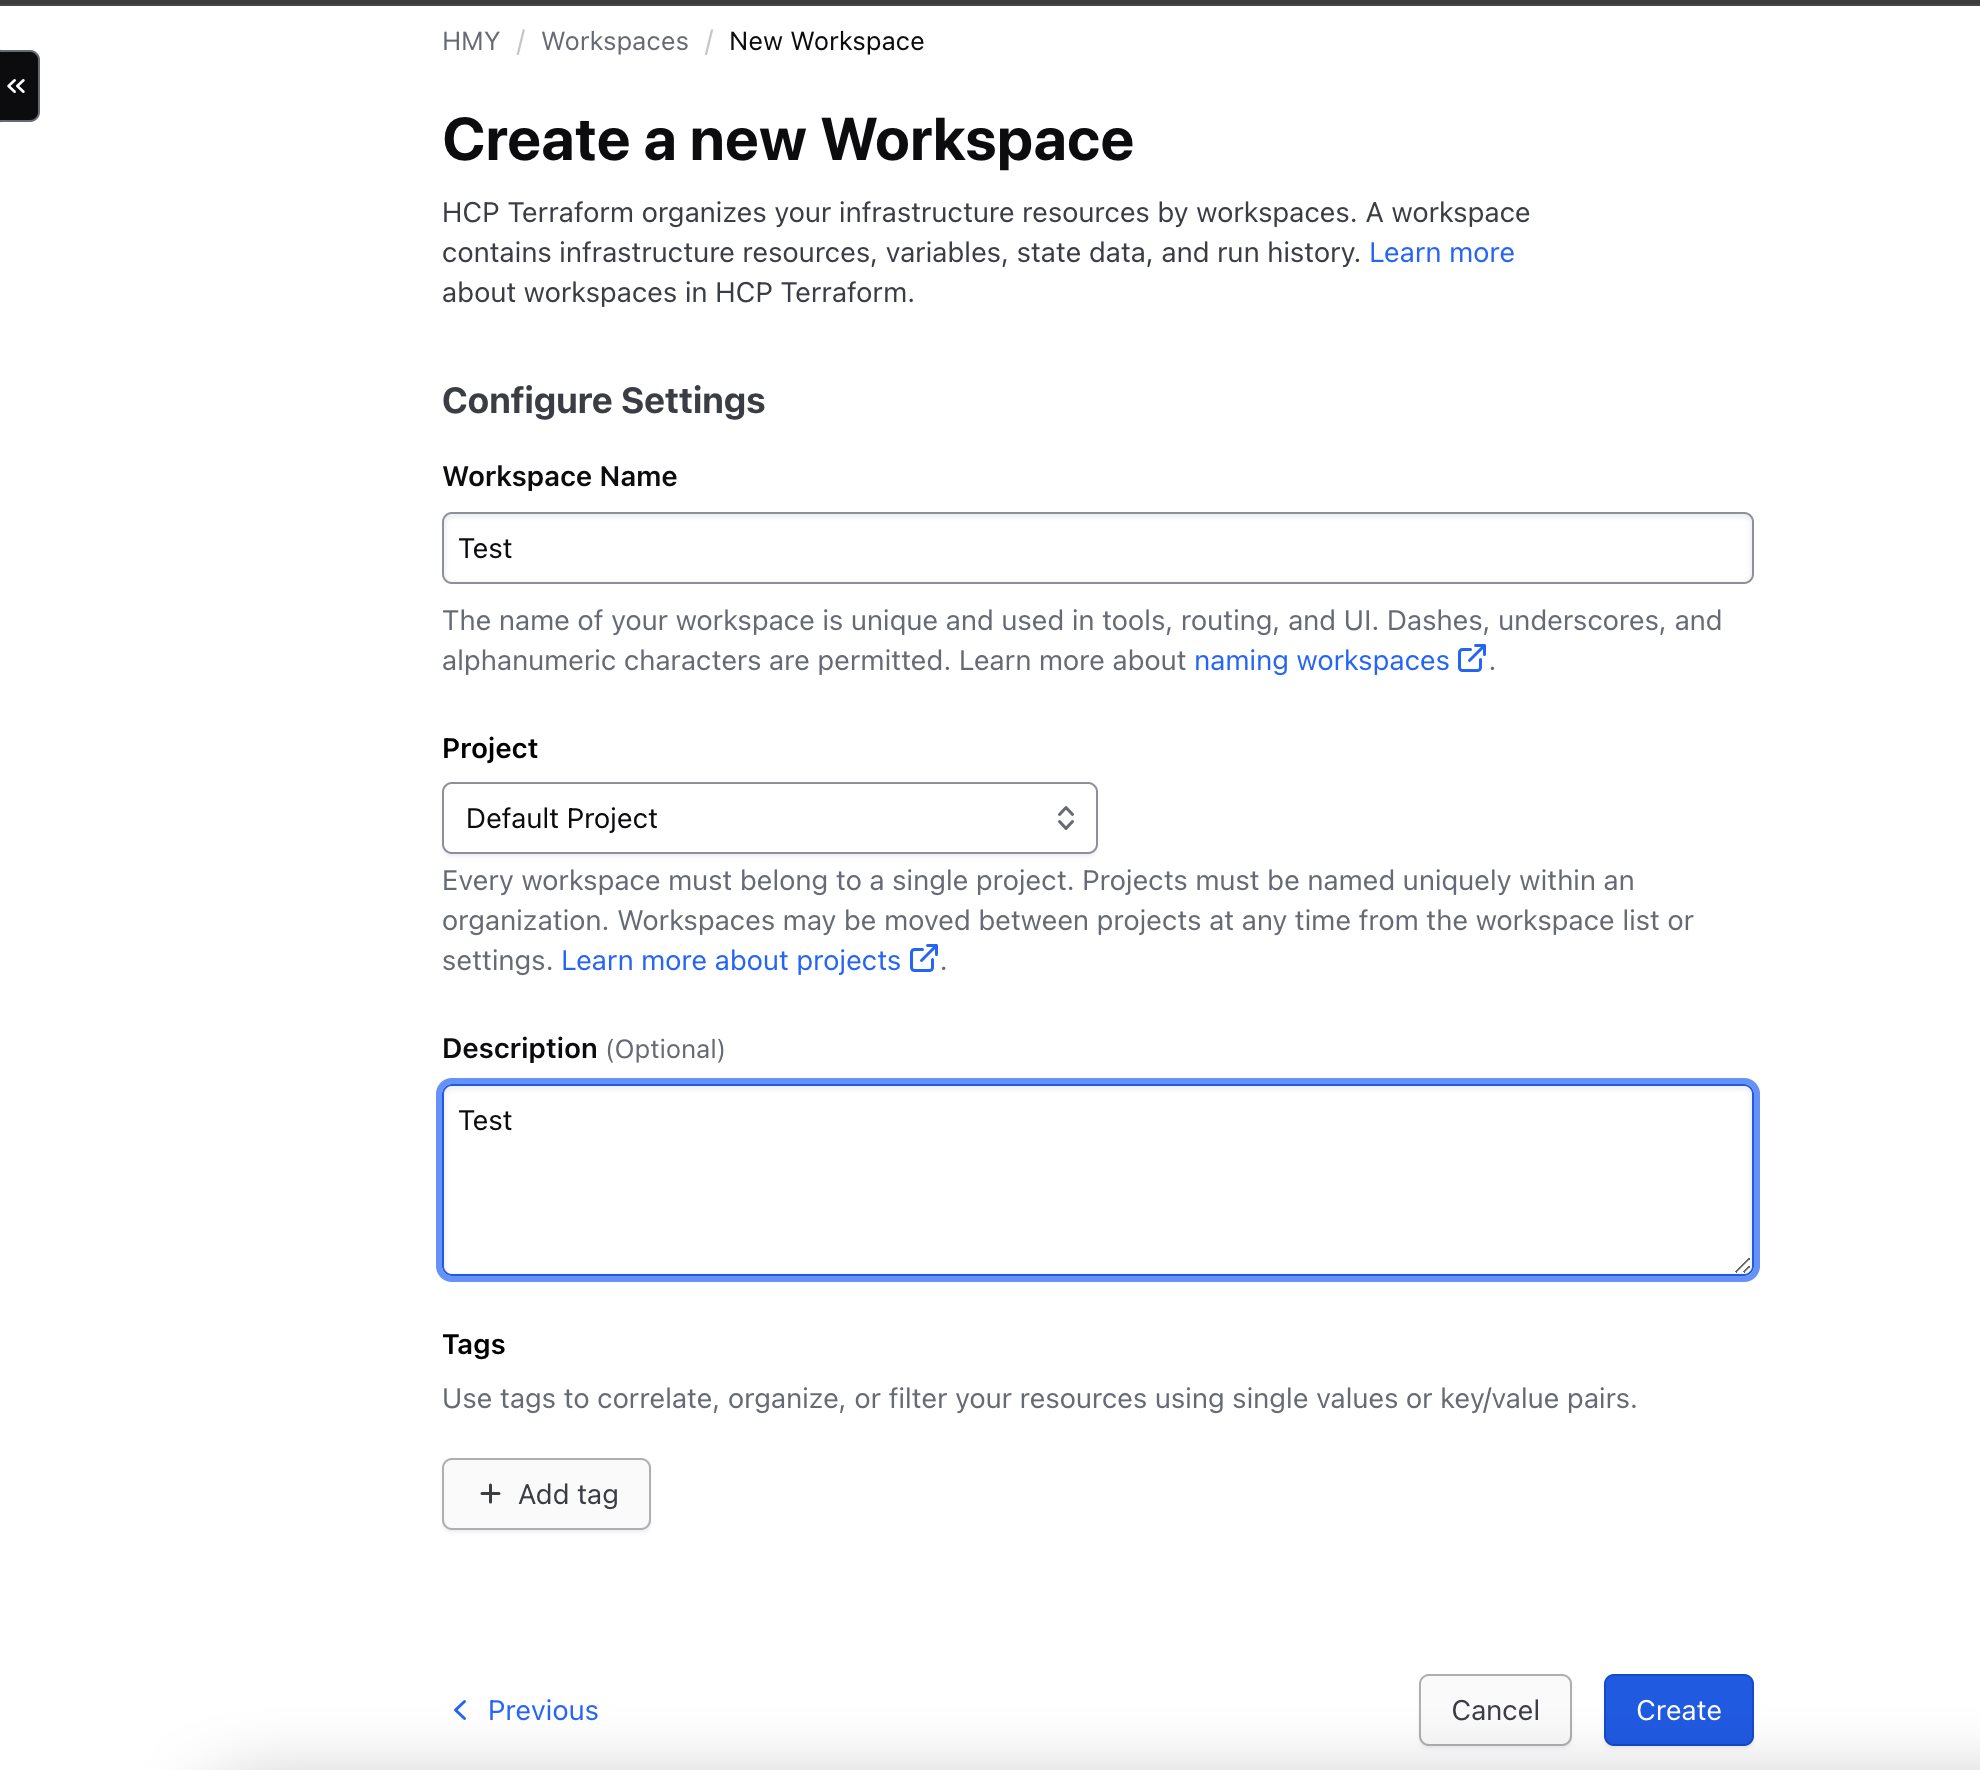The width and height of the screenshot is (1980, 1770).
Task: Click the New Workspace breadcrumb item
Action: pos(826,41)
